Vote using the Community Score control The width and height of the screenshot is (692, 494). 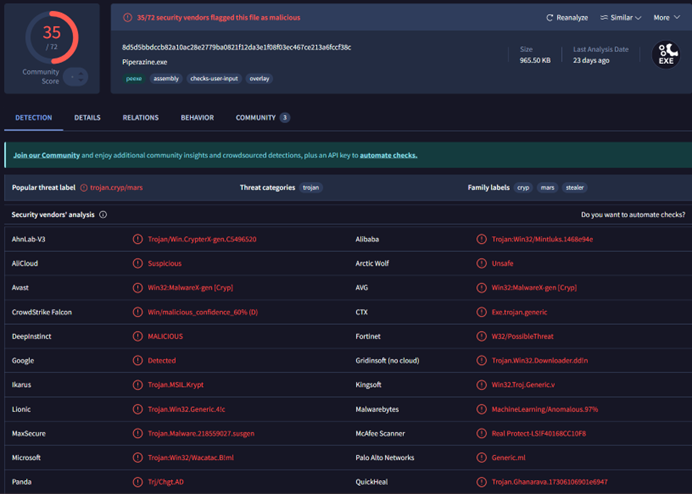[75, 77]
